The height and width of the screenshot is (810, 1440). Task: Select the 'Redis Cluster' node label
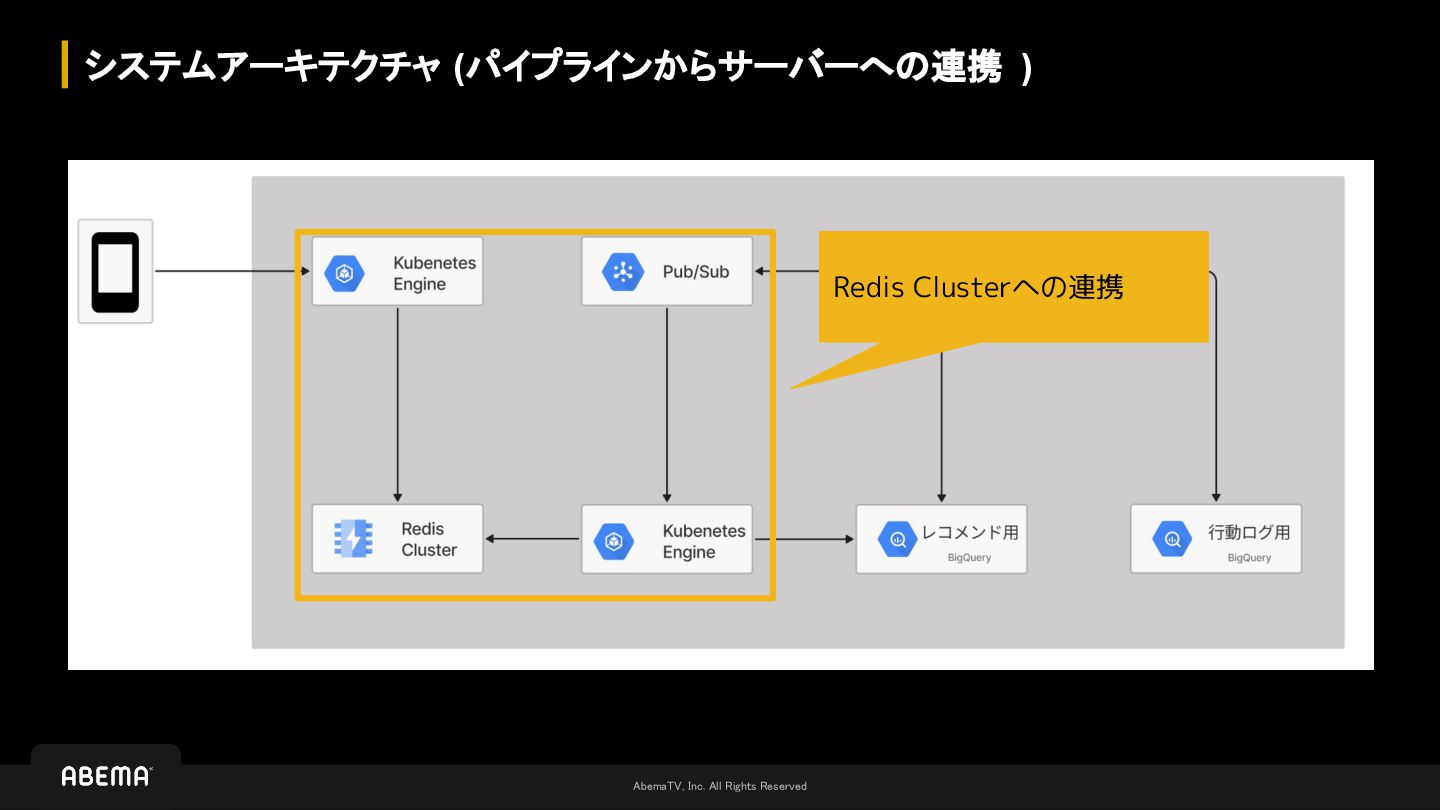429,539
